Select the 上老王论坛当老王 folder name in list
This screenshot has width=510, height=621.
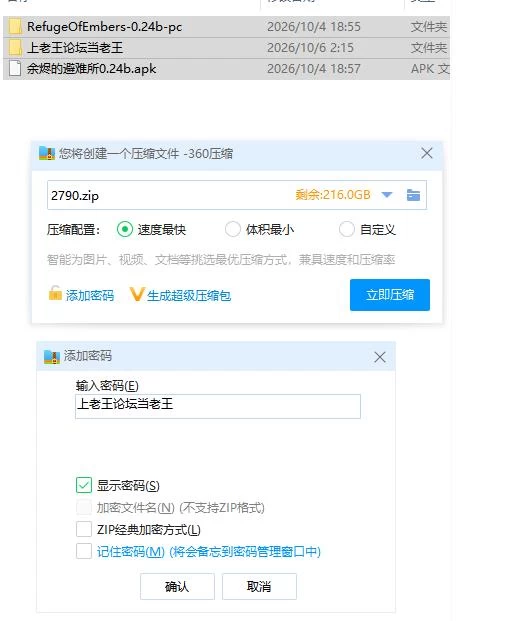pos(75,48)
